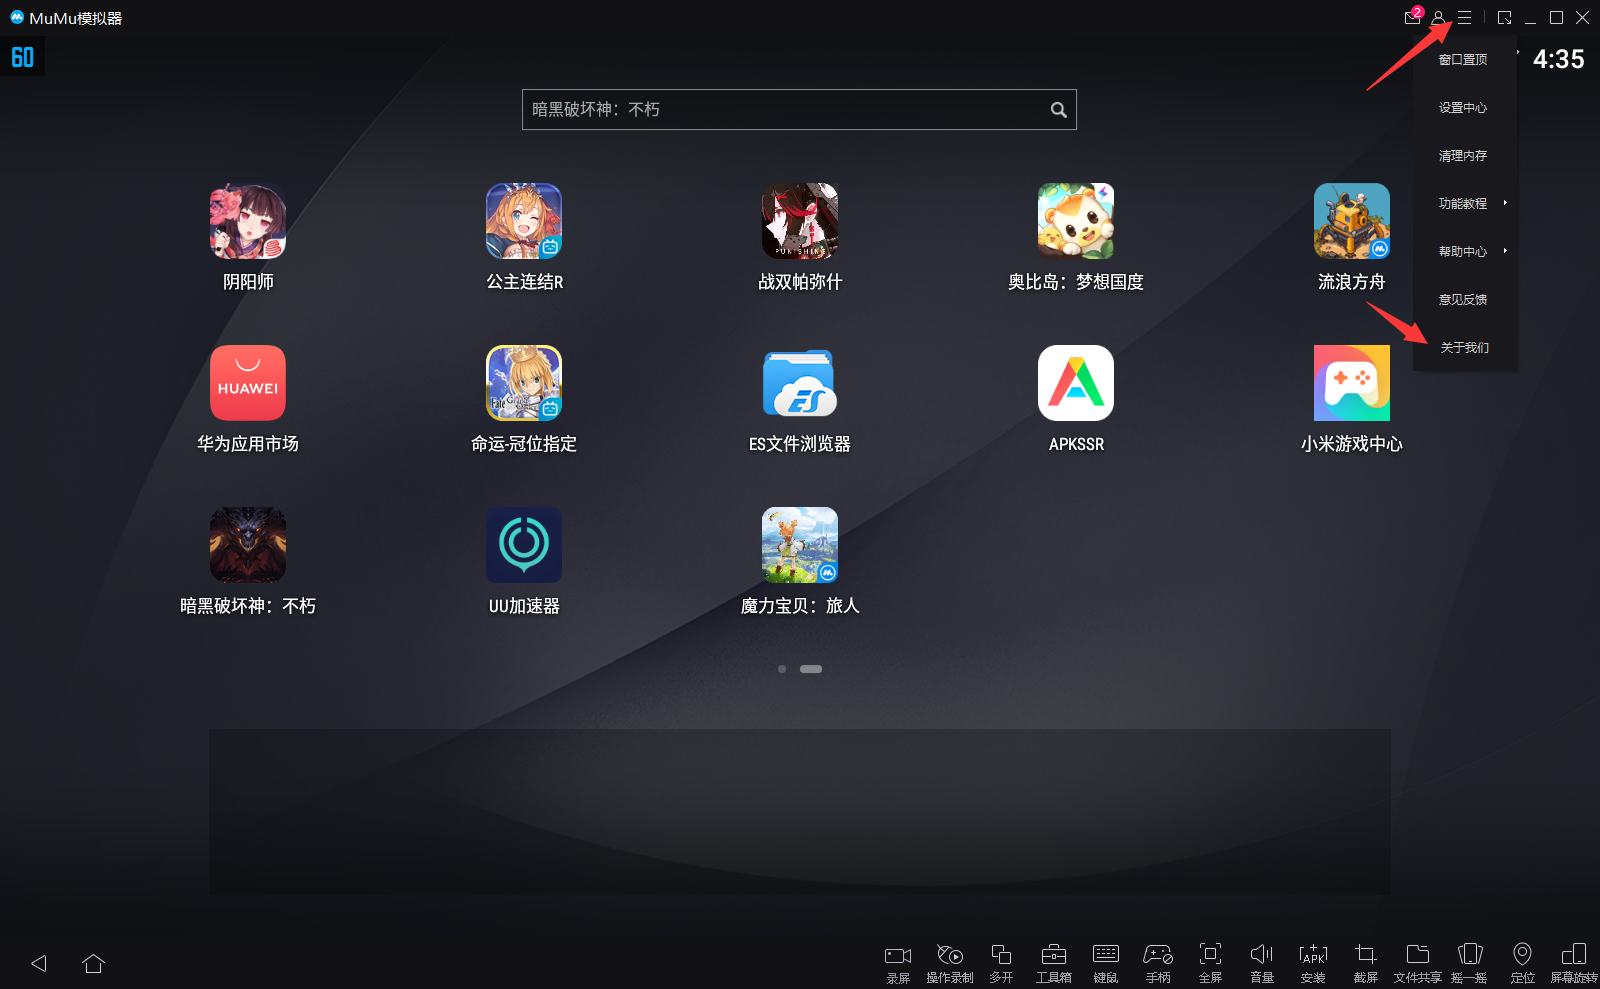Image resolution: width=1600 pixels, height=989 pixels.
Task: Toggle 全屏 fullscreen mode
Action: pyautogui.click(x=1210, y=963)
